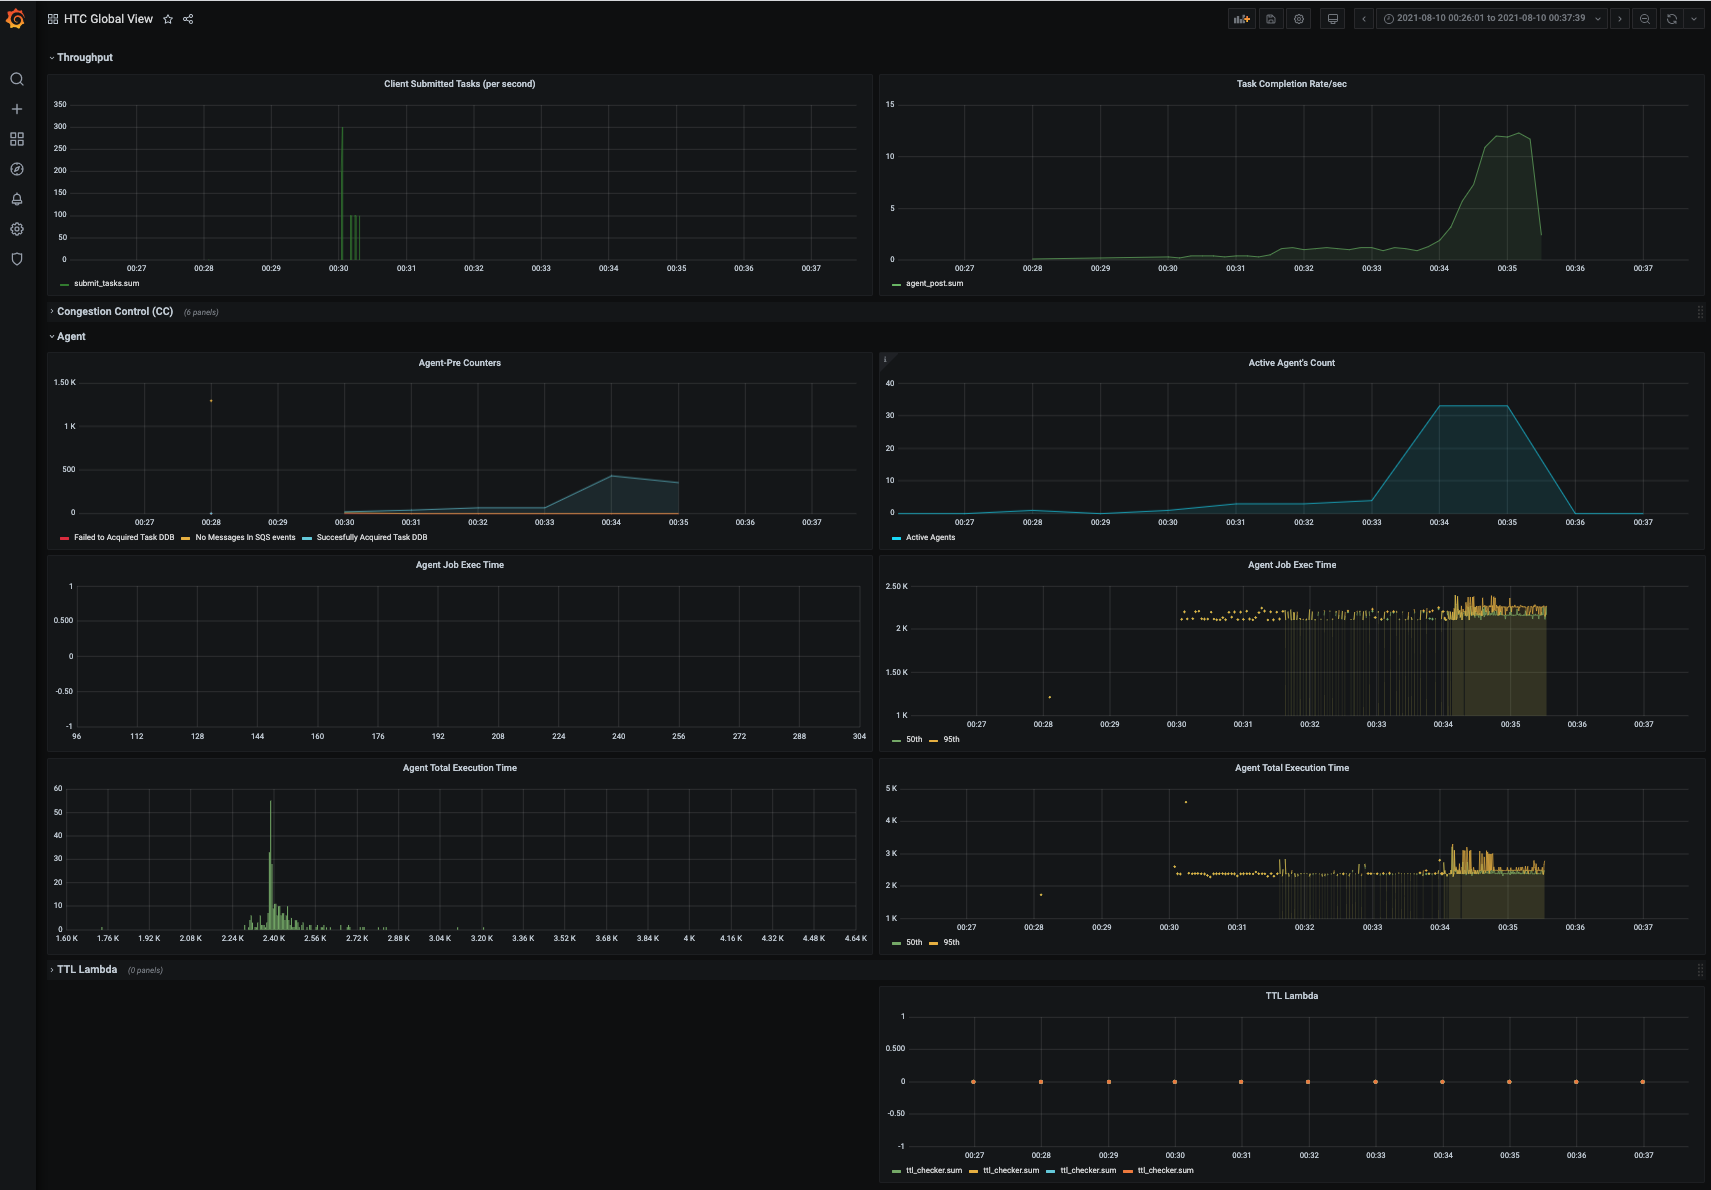Zoom out the time range
Viewport: 1711px width, 1190px height.
coord(1645,19)
